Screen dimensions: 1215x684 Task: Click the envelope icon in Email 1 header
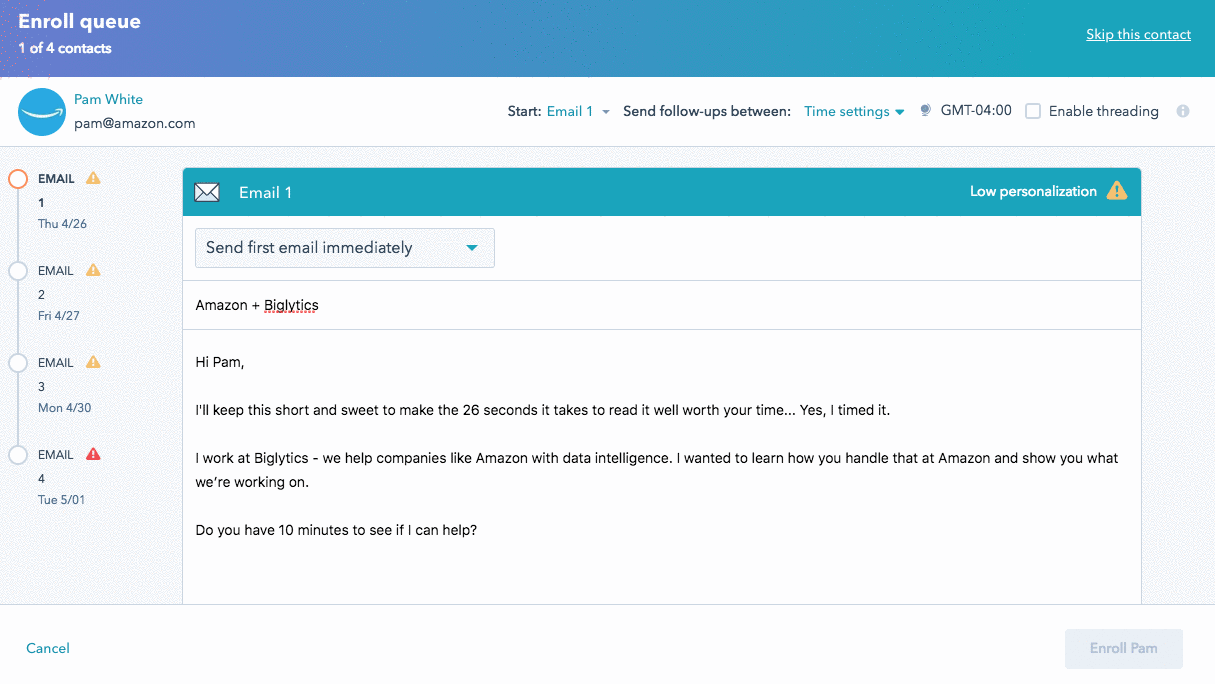(x=207, y=192)
